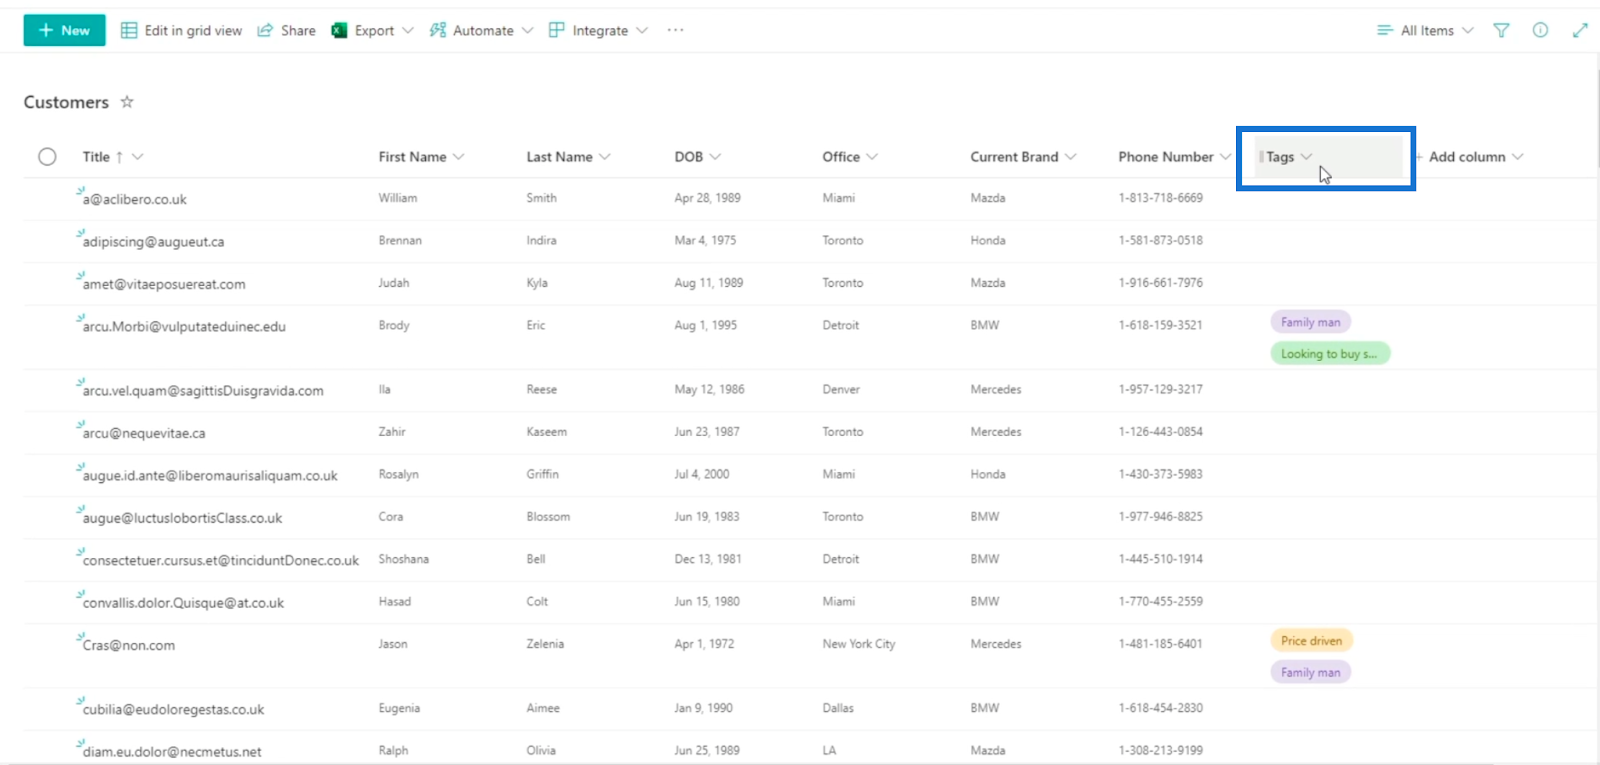Open item consectetuer.cursus.et@tinciduntDonec.co.uk

[221, 561]
